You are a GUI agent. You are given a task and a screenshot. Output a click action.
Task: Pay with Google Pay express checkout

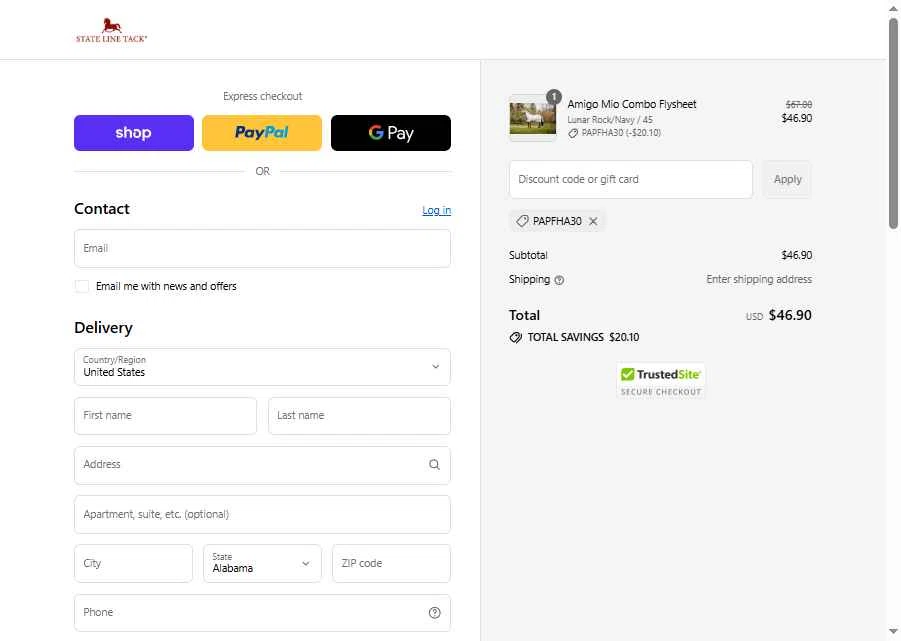(391, 133)
